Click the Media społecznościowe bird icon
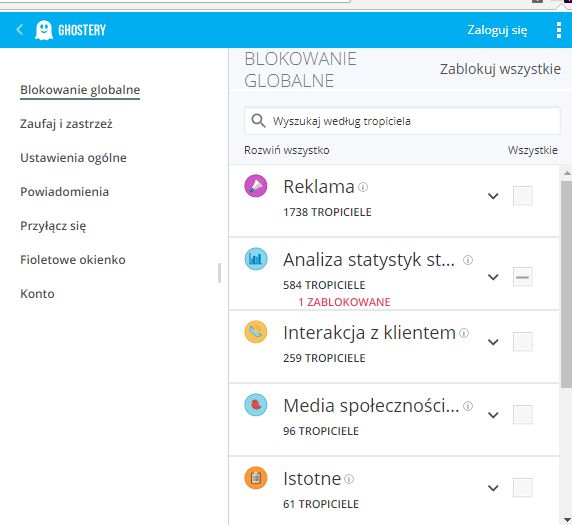This screenshot has height=525, width=572. 256,405
